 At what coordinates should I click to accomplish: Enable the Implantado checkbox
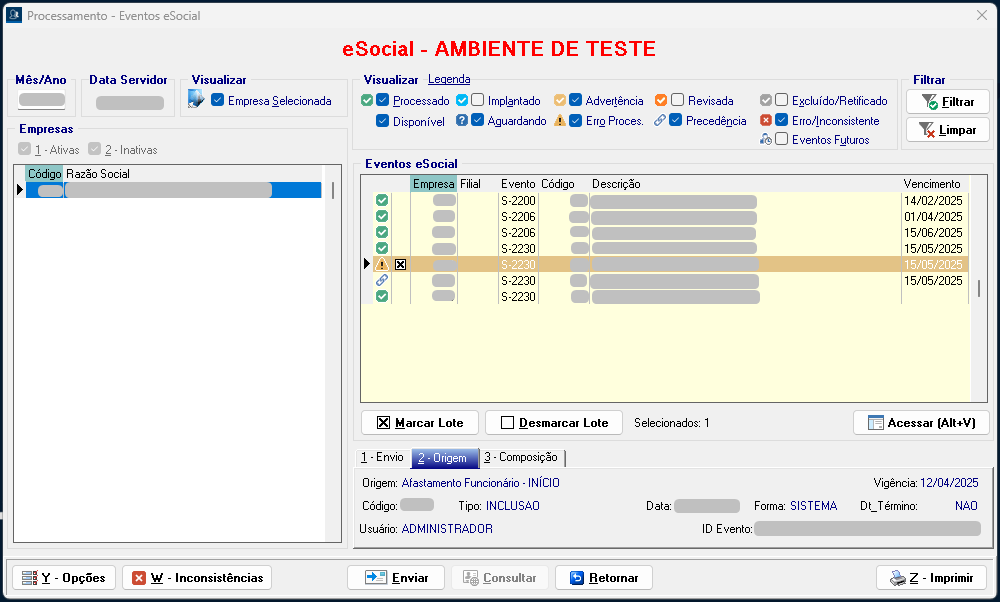tap(478, 101)
